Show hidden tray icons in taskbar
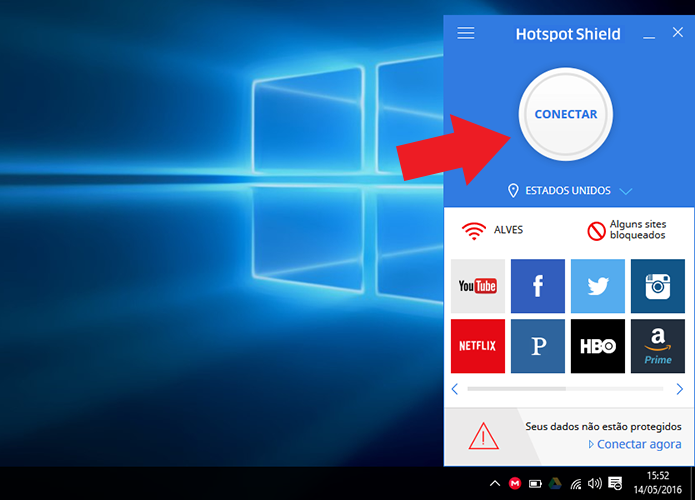This screenshot has width=695, height=500. point(495,484)
